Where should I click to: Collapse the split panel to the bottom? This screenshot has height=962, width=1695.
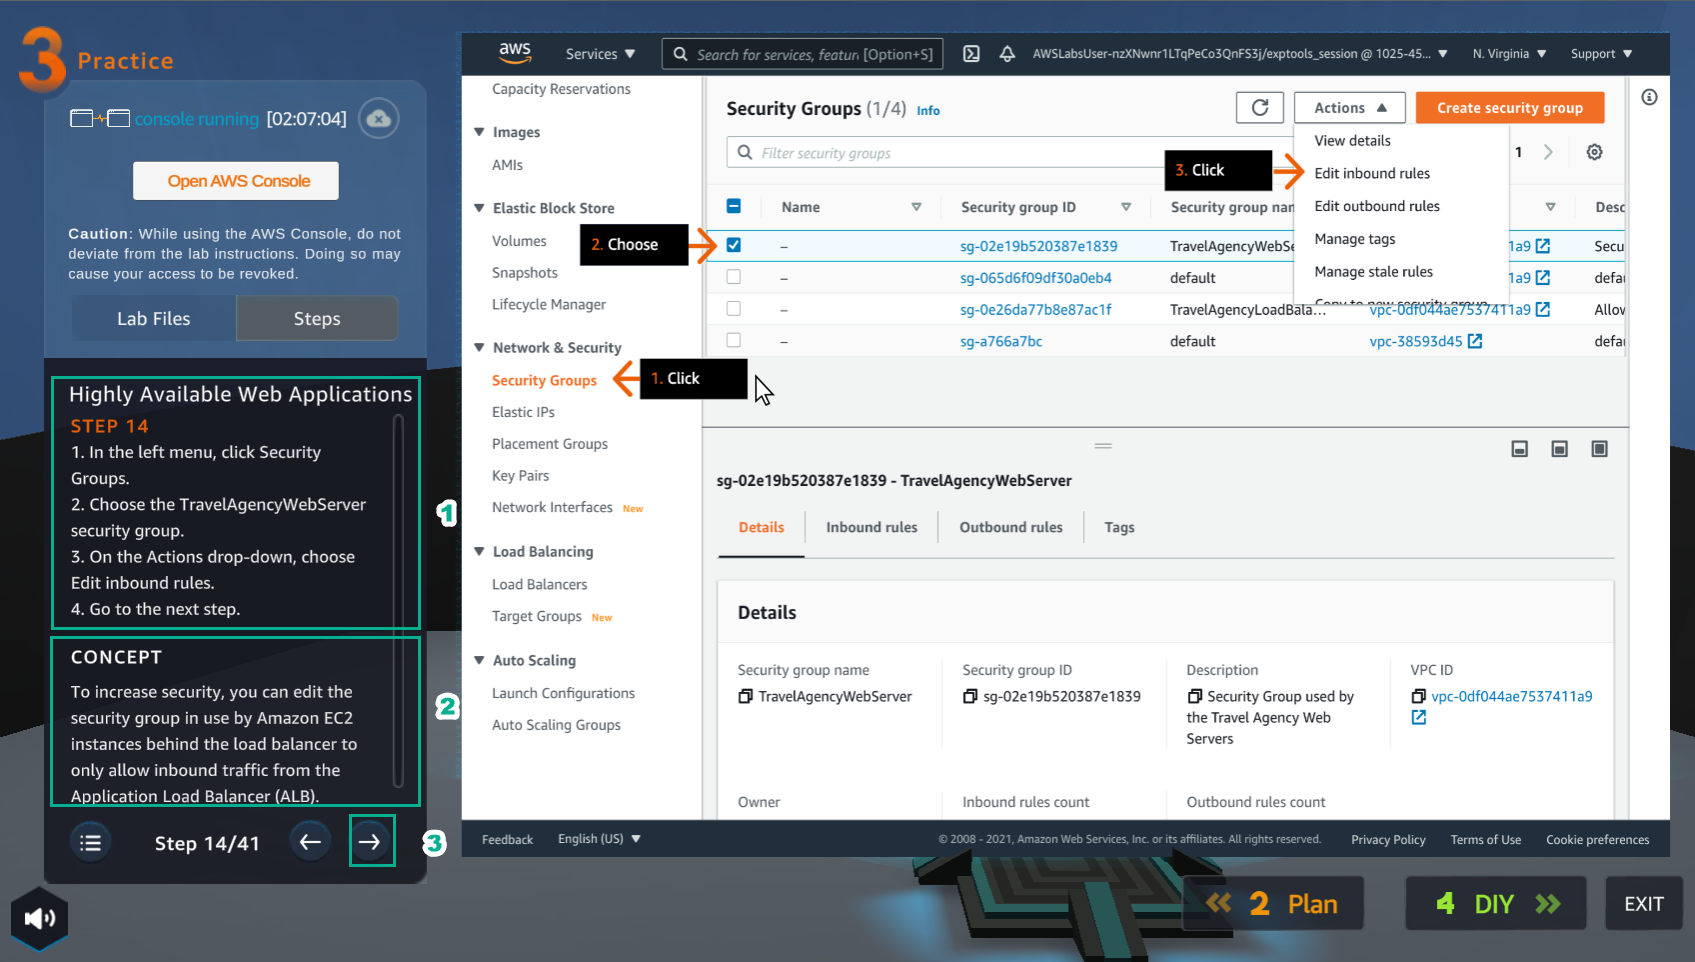(x=1520, y=449)
